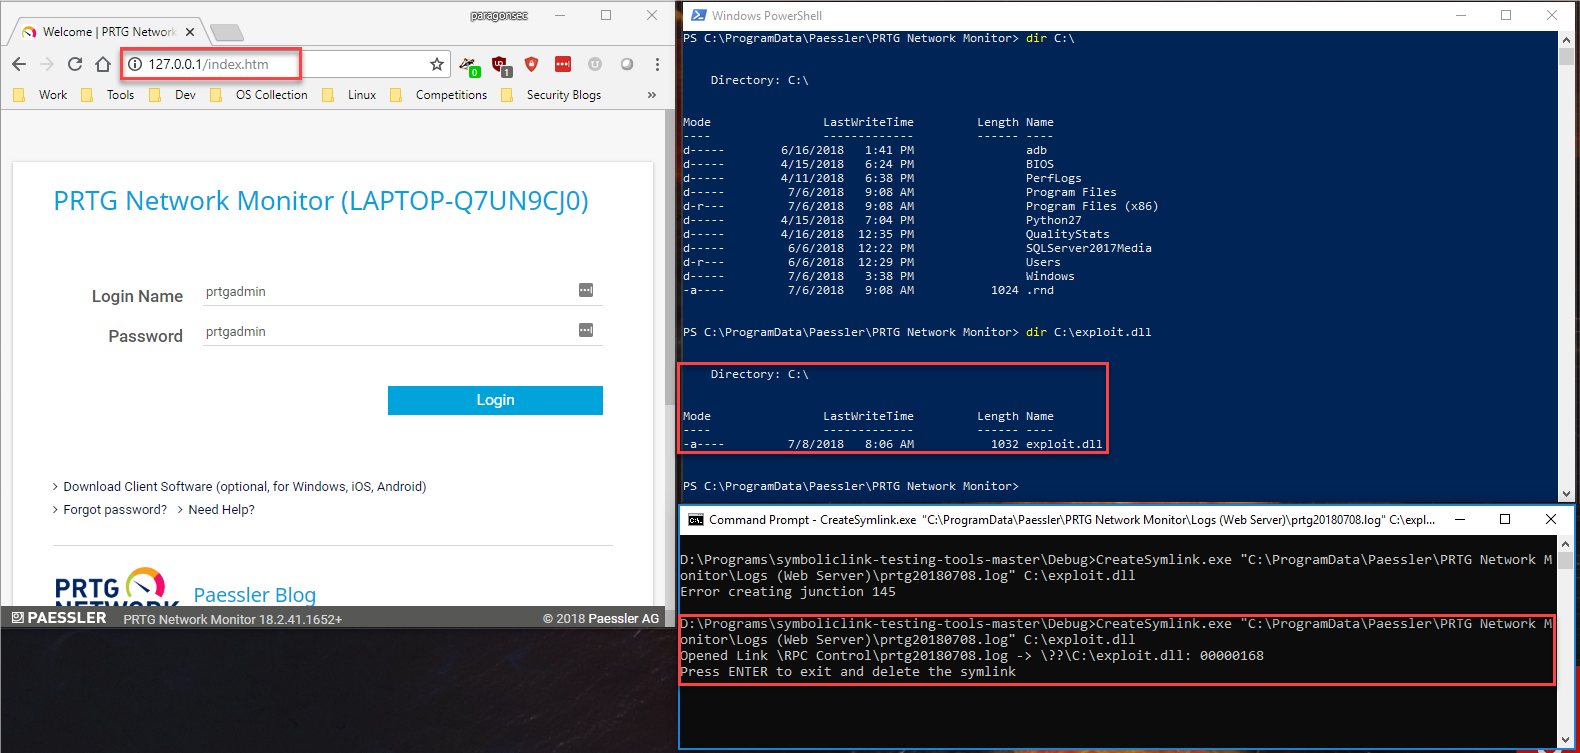Open Chrome three-dot menu

coord(657,64)
